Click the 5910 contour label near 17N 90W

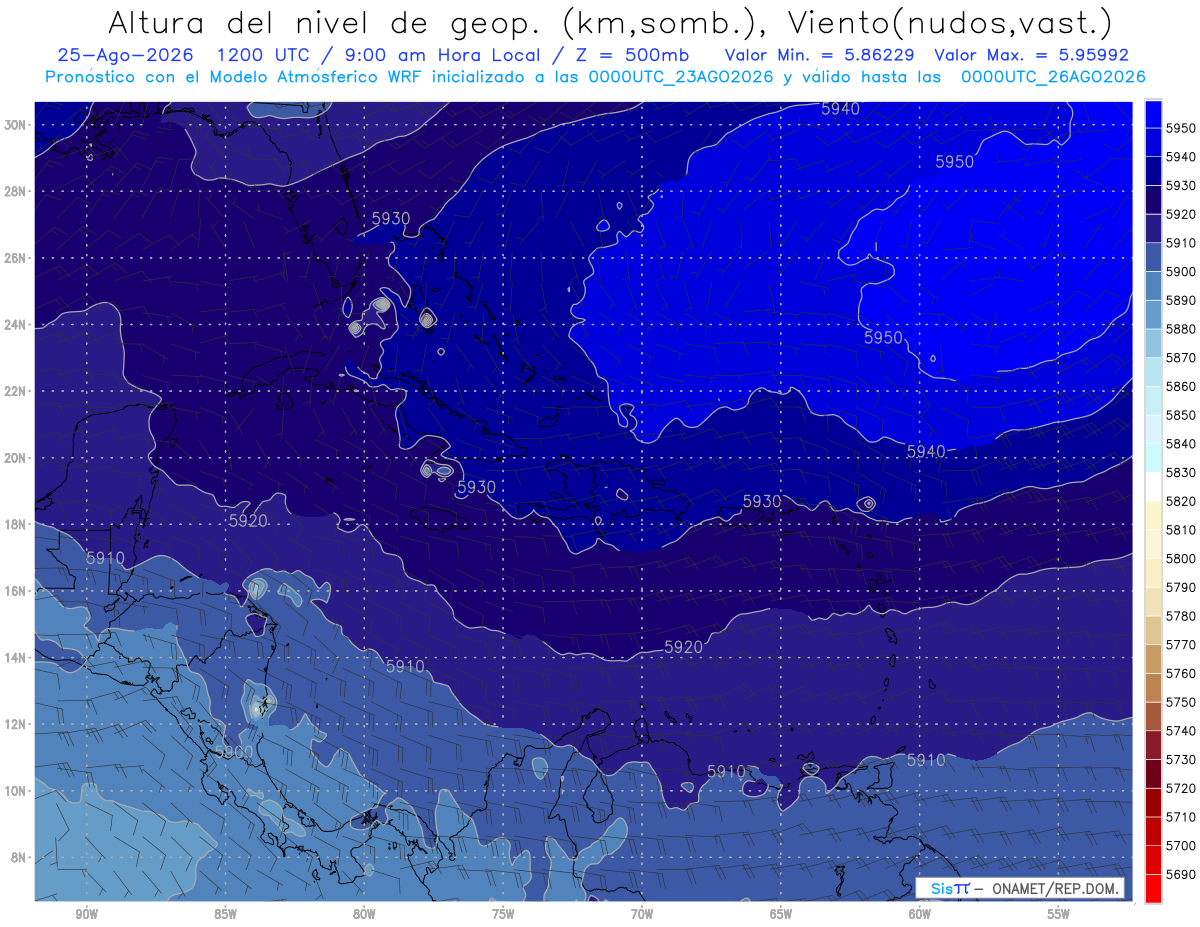click(x=105, y=558)
